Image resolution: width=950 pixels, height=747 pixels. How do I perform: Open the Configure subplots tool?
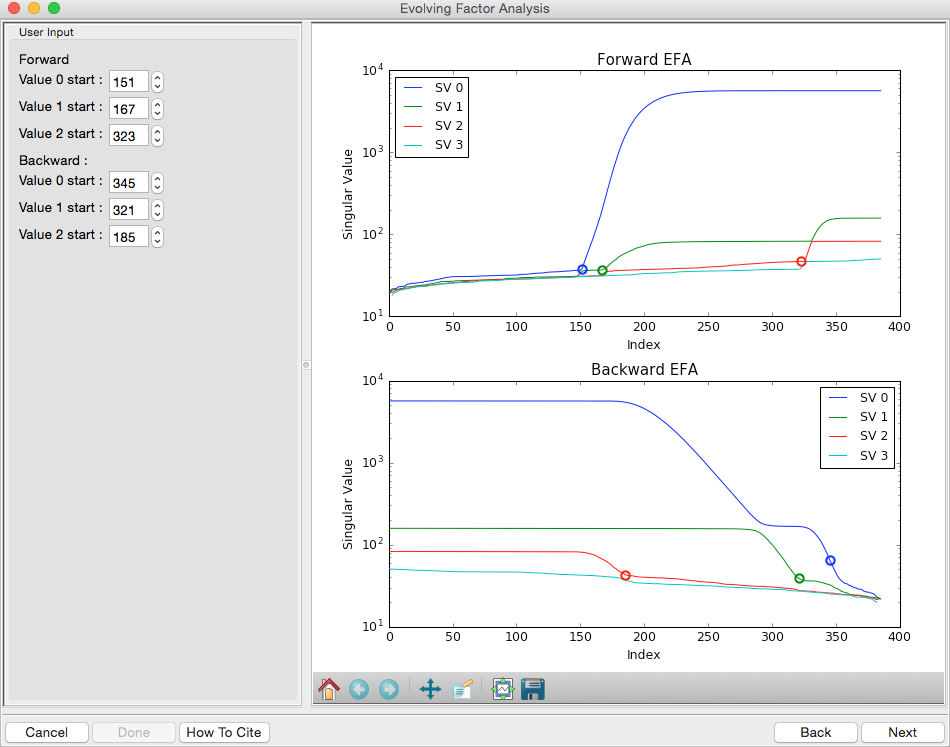tap(503, 689)
